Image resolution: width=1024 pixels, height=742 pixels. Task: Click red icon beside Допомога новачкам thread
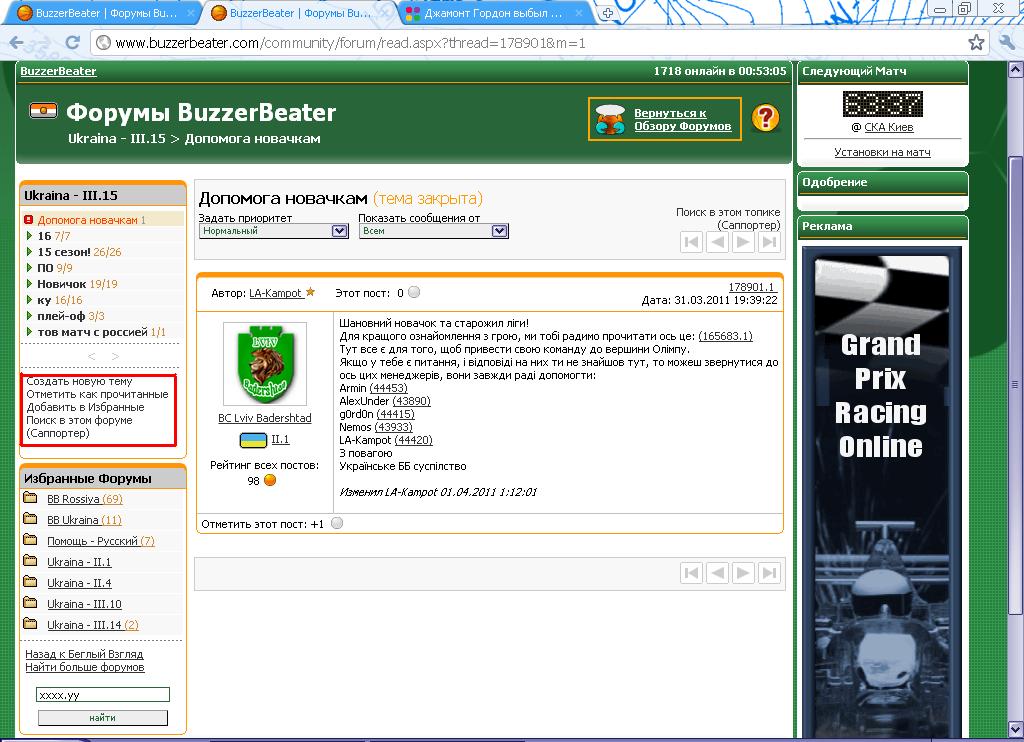[x=29, y=219]
